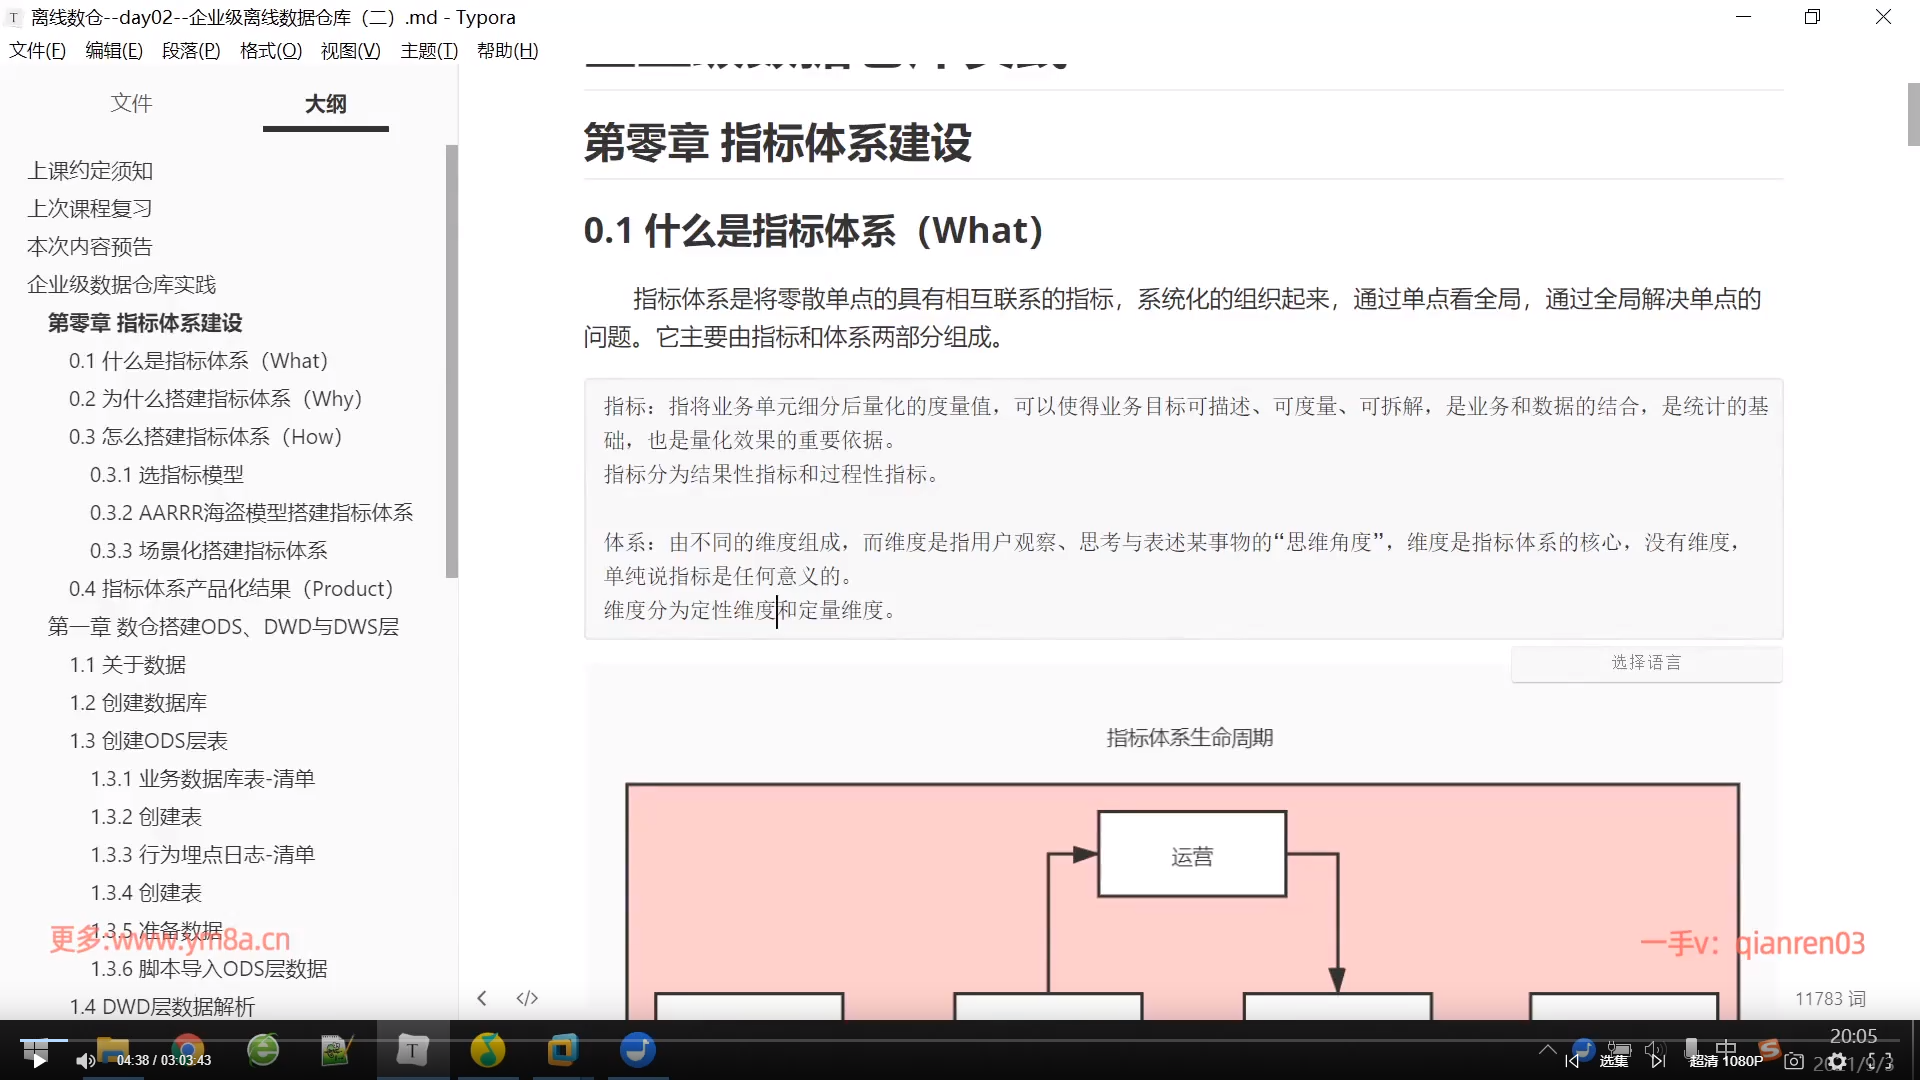Click the video progress bar

(960, 1041)
